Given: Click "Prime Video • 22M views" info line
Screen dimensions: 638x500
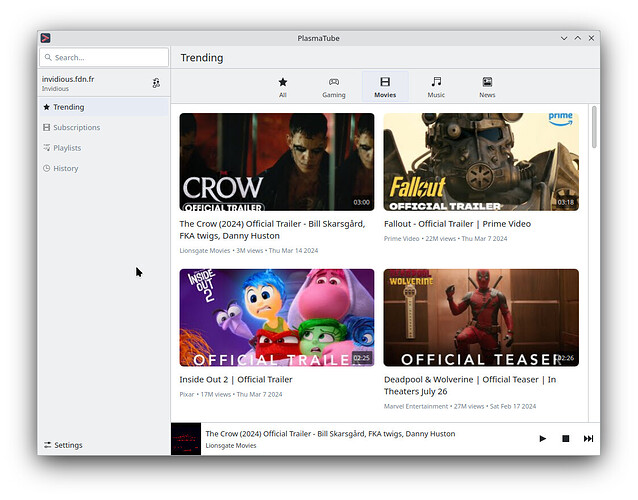Looking at the screenshot, I should 446,239.
